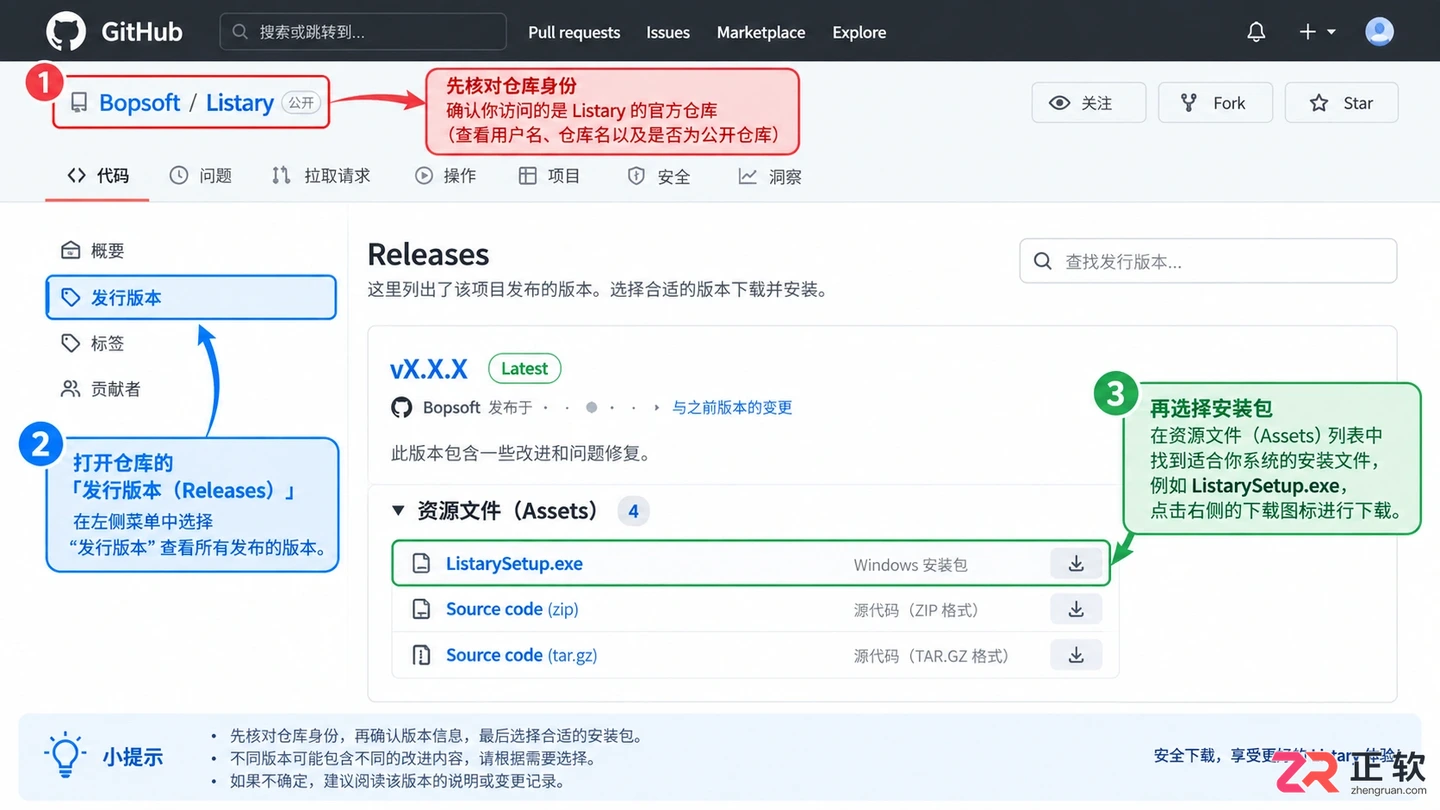Switch to the 问题 tab
Viewport: 1440px width, 810px height.
pos(200,176)
